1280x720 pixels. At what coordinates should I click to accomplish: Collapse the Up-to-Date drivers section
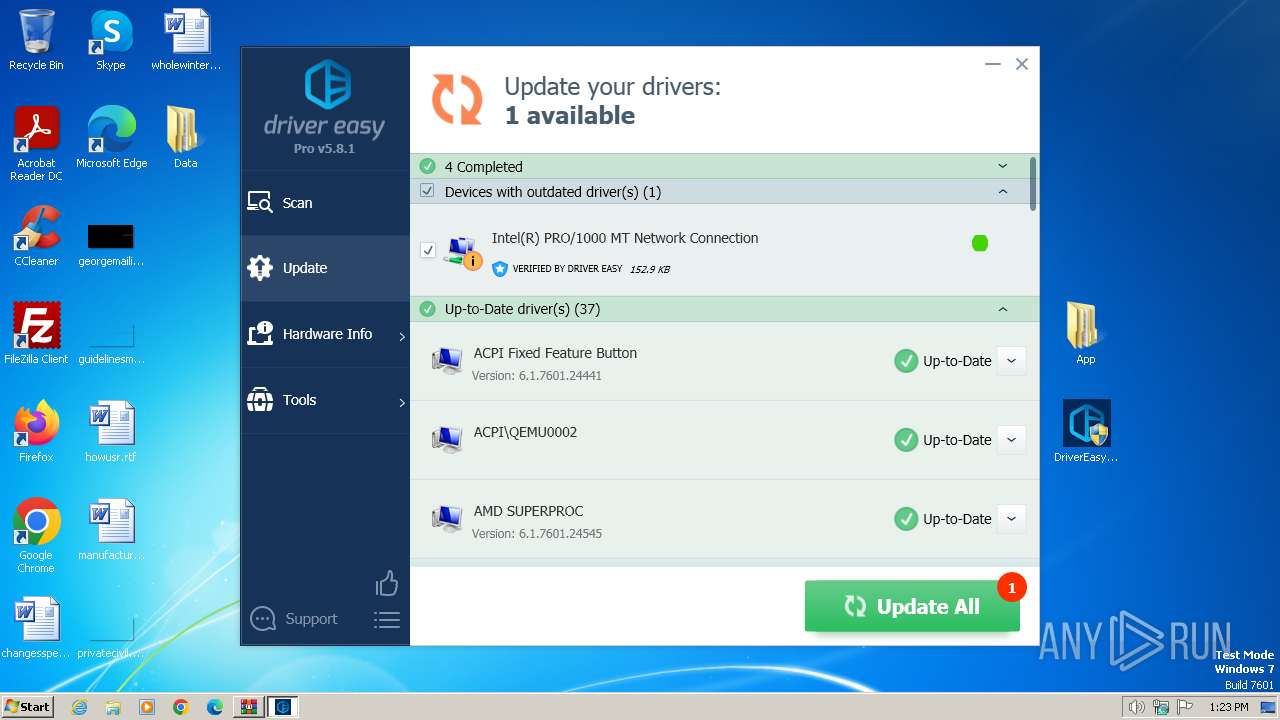1003,309
